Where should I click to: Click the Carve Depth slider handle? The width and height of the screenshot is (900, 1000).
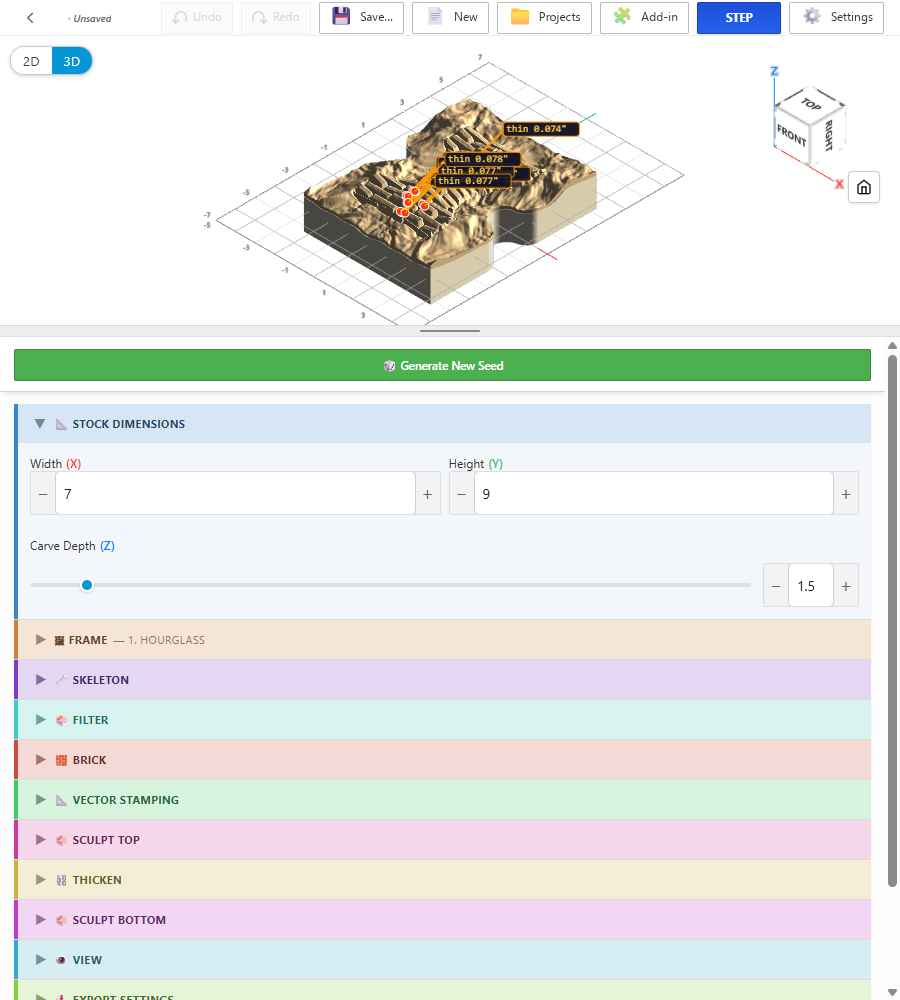pos(87,585)
